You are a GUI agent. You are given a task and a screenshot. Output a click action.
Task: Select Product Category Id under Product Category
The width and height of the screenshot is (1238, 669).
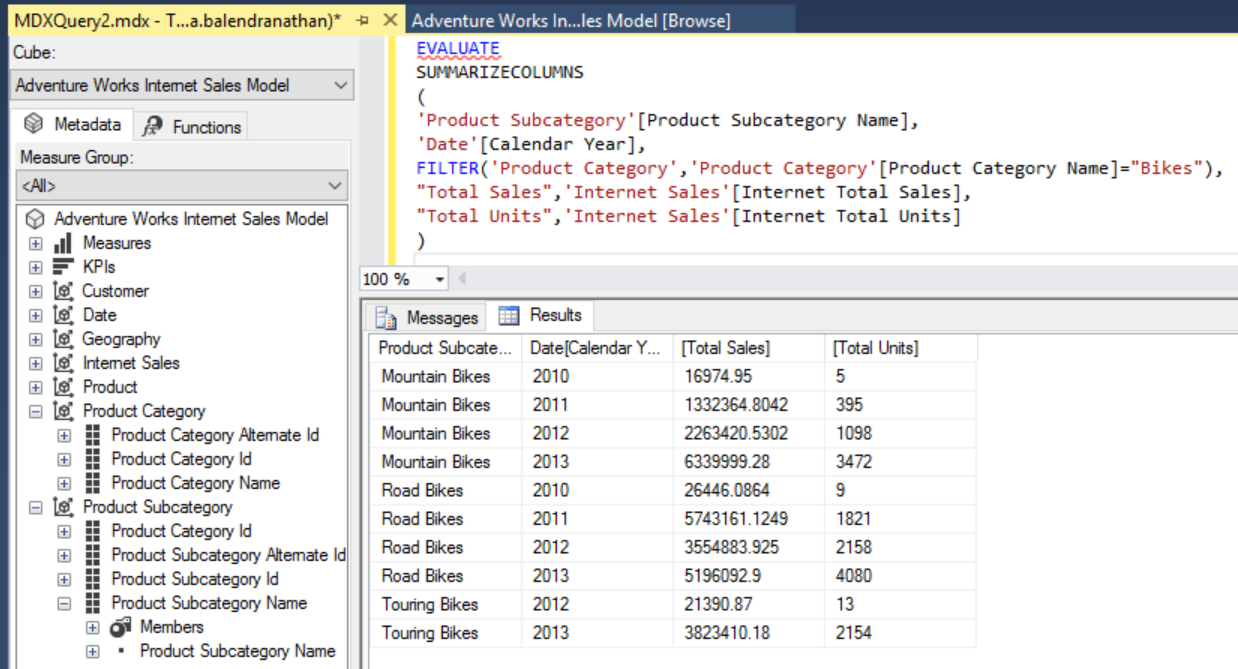click(x=181, y=459)
